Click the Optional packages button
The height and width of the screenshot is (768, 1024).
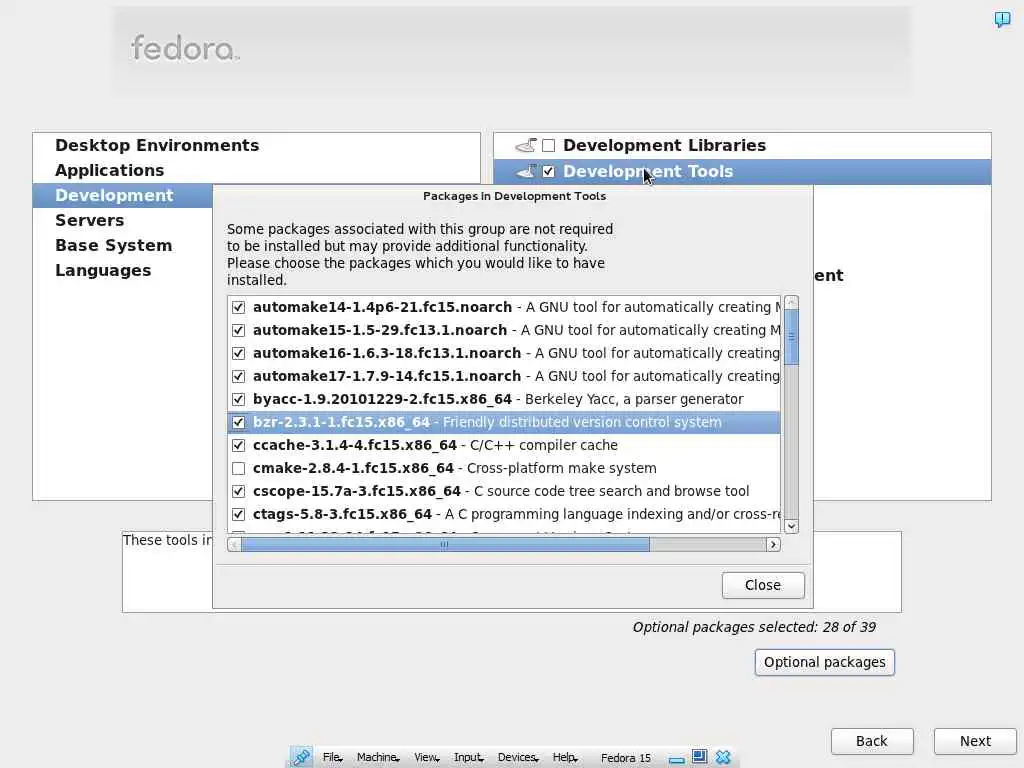pyautogui.click(x=824, y=662)
